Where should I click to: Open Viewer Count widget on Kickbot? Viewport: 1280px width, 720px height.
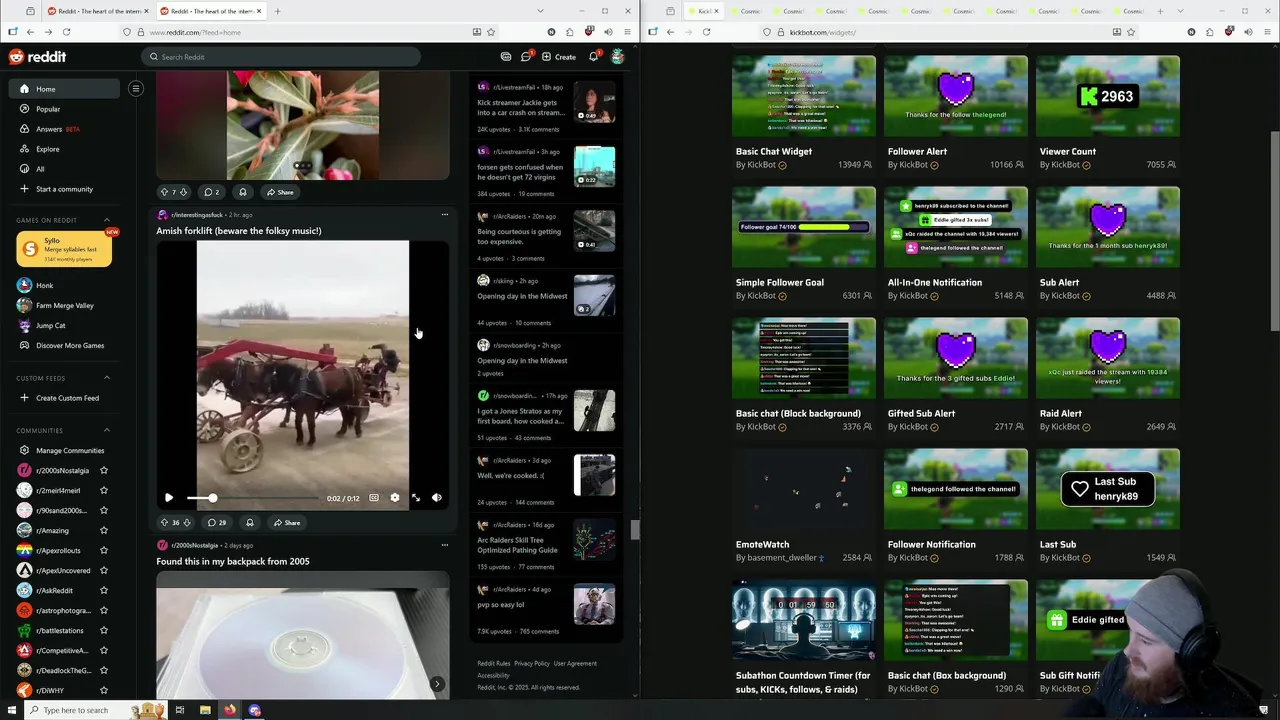(x=1108, y=96)
